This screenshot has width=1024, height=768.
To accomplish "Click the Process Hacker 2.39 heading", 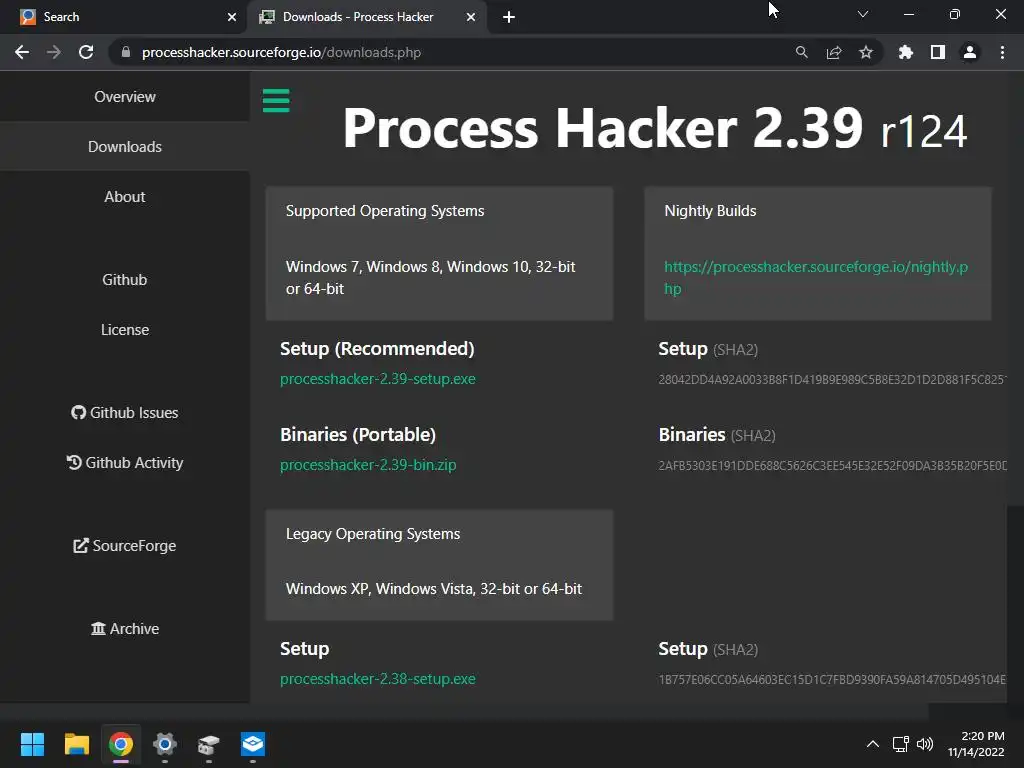I will point(654,128).
